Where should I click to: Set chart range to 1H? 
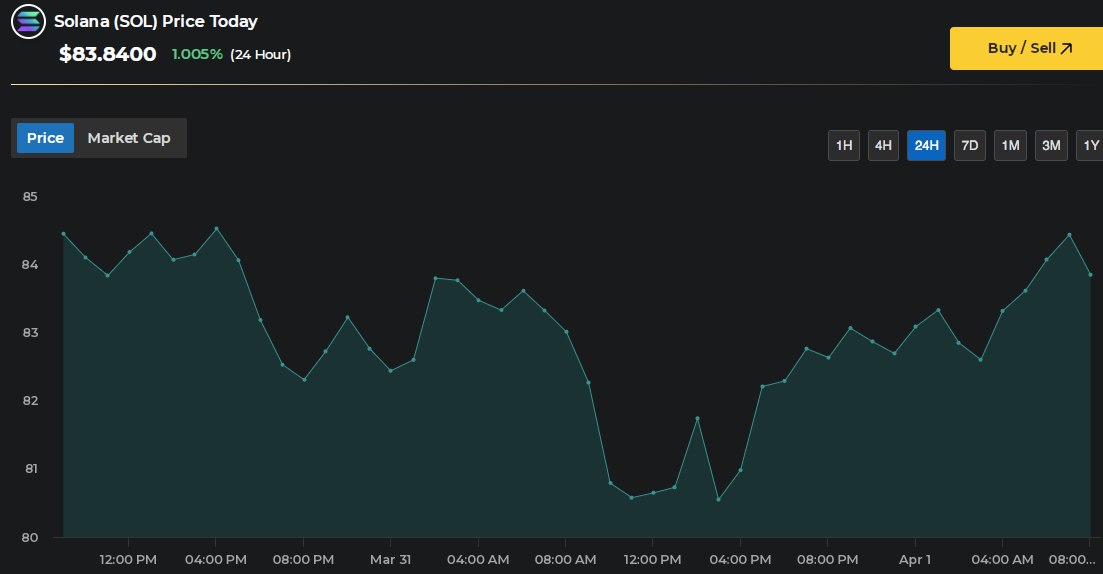click(844, 146)
